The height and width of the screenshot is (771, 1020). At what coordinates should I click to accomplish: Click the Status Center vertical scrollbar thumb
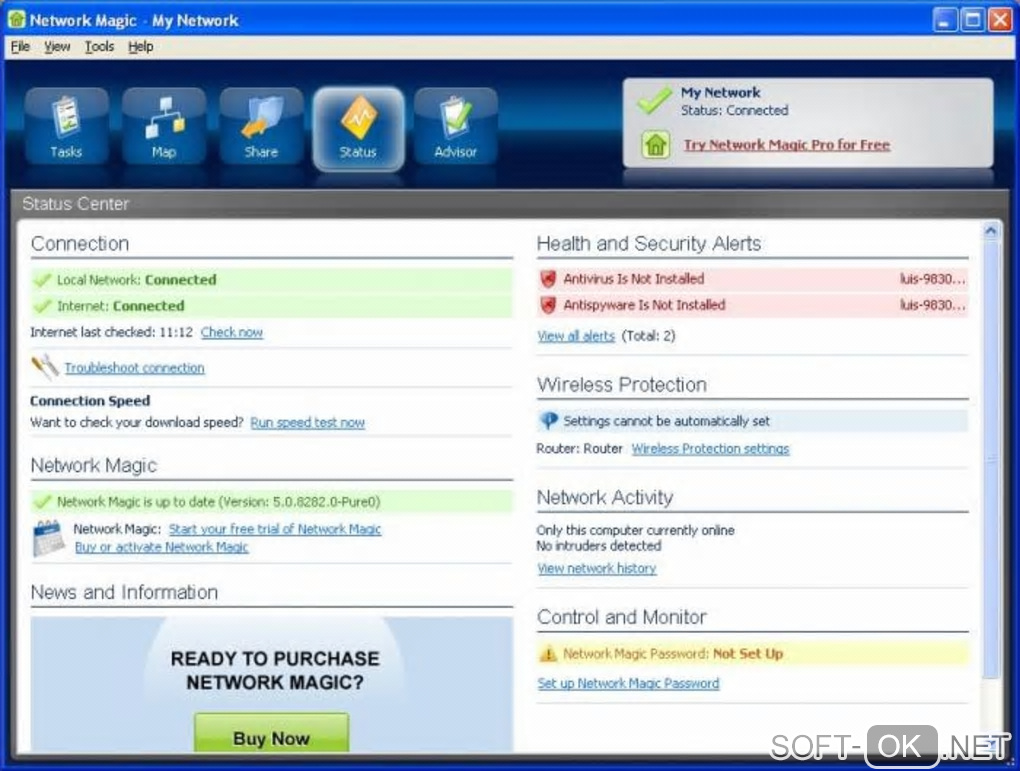tap(991, 459)
